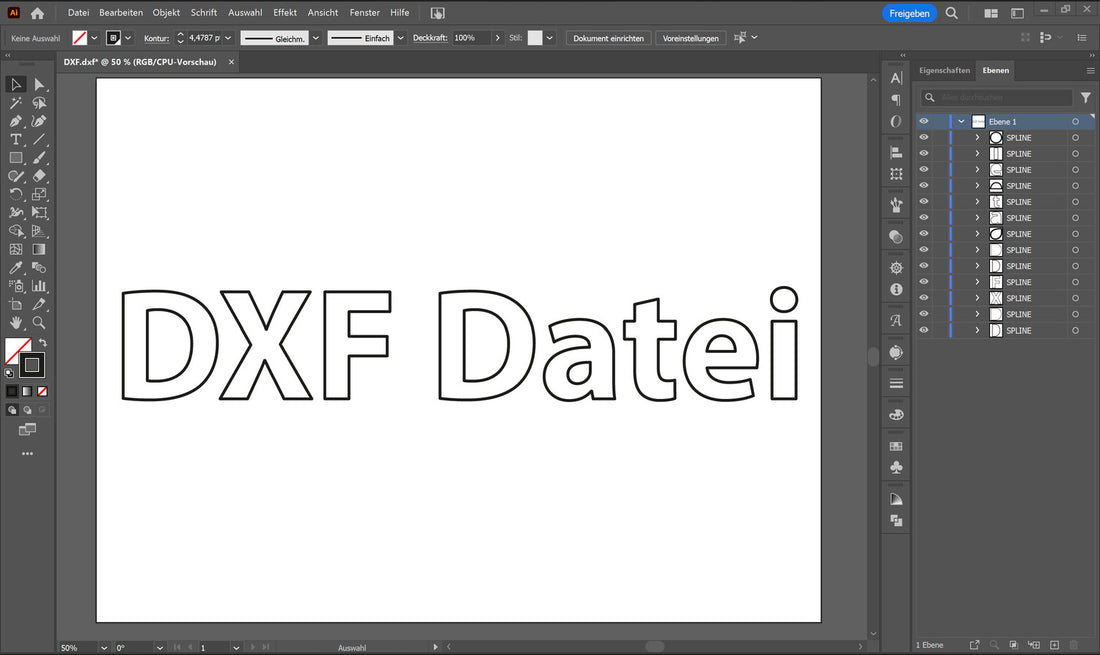Screen dimensions: 1100x655
Task: Select the Text tool
Action: tap(15, 139)
